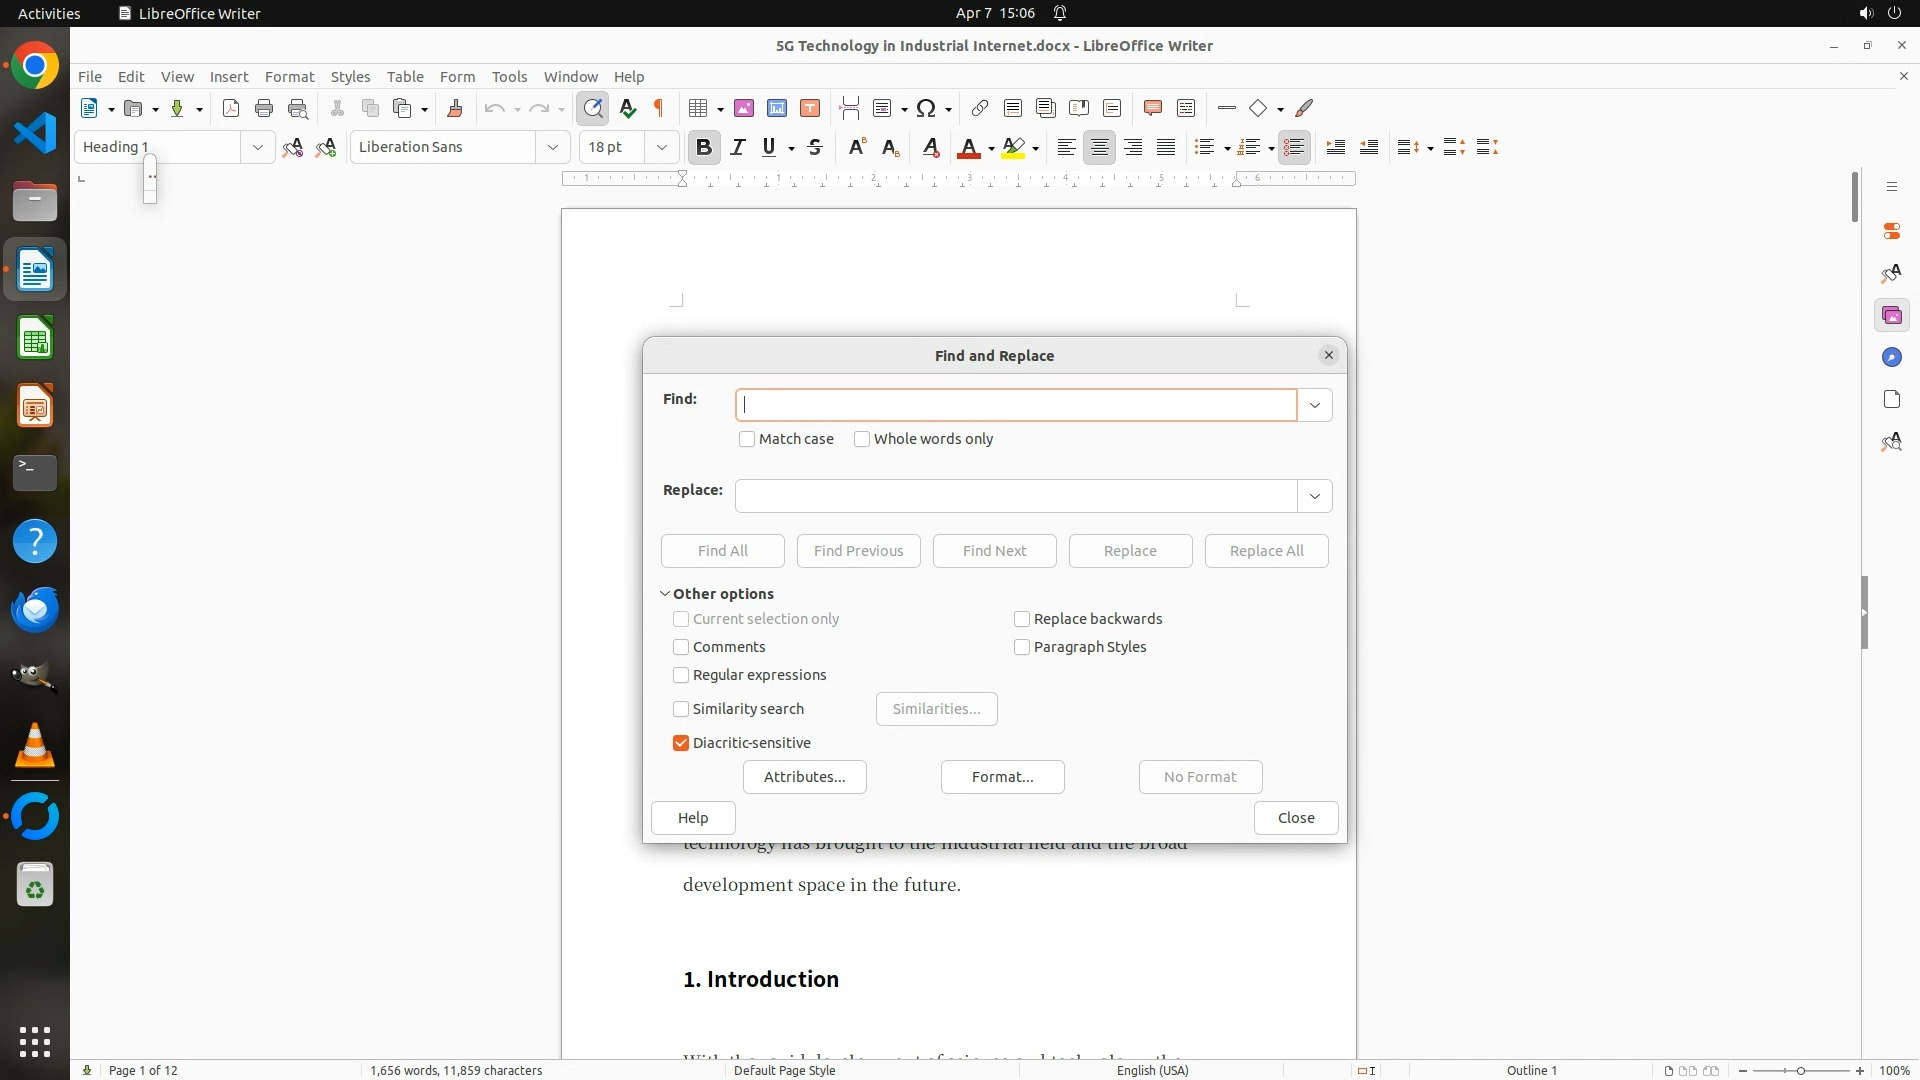Collapse the Other options section
The image size is (1920, 1080).
(x=665, y=594)
